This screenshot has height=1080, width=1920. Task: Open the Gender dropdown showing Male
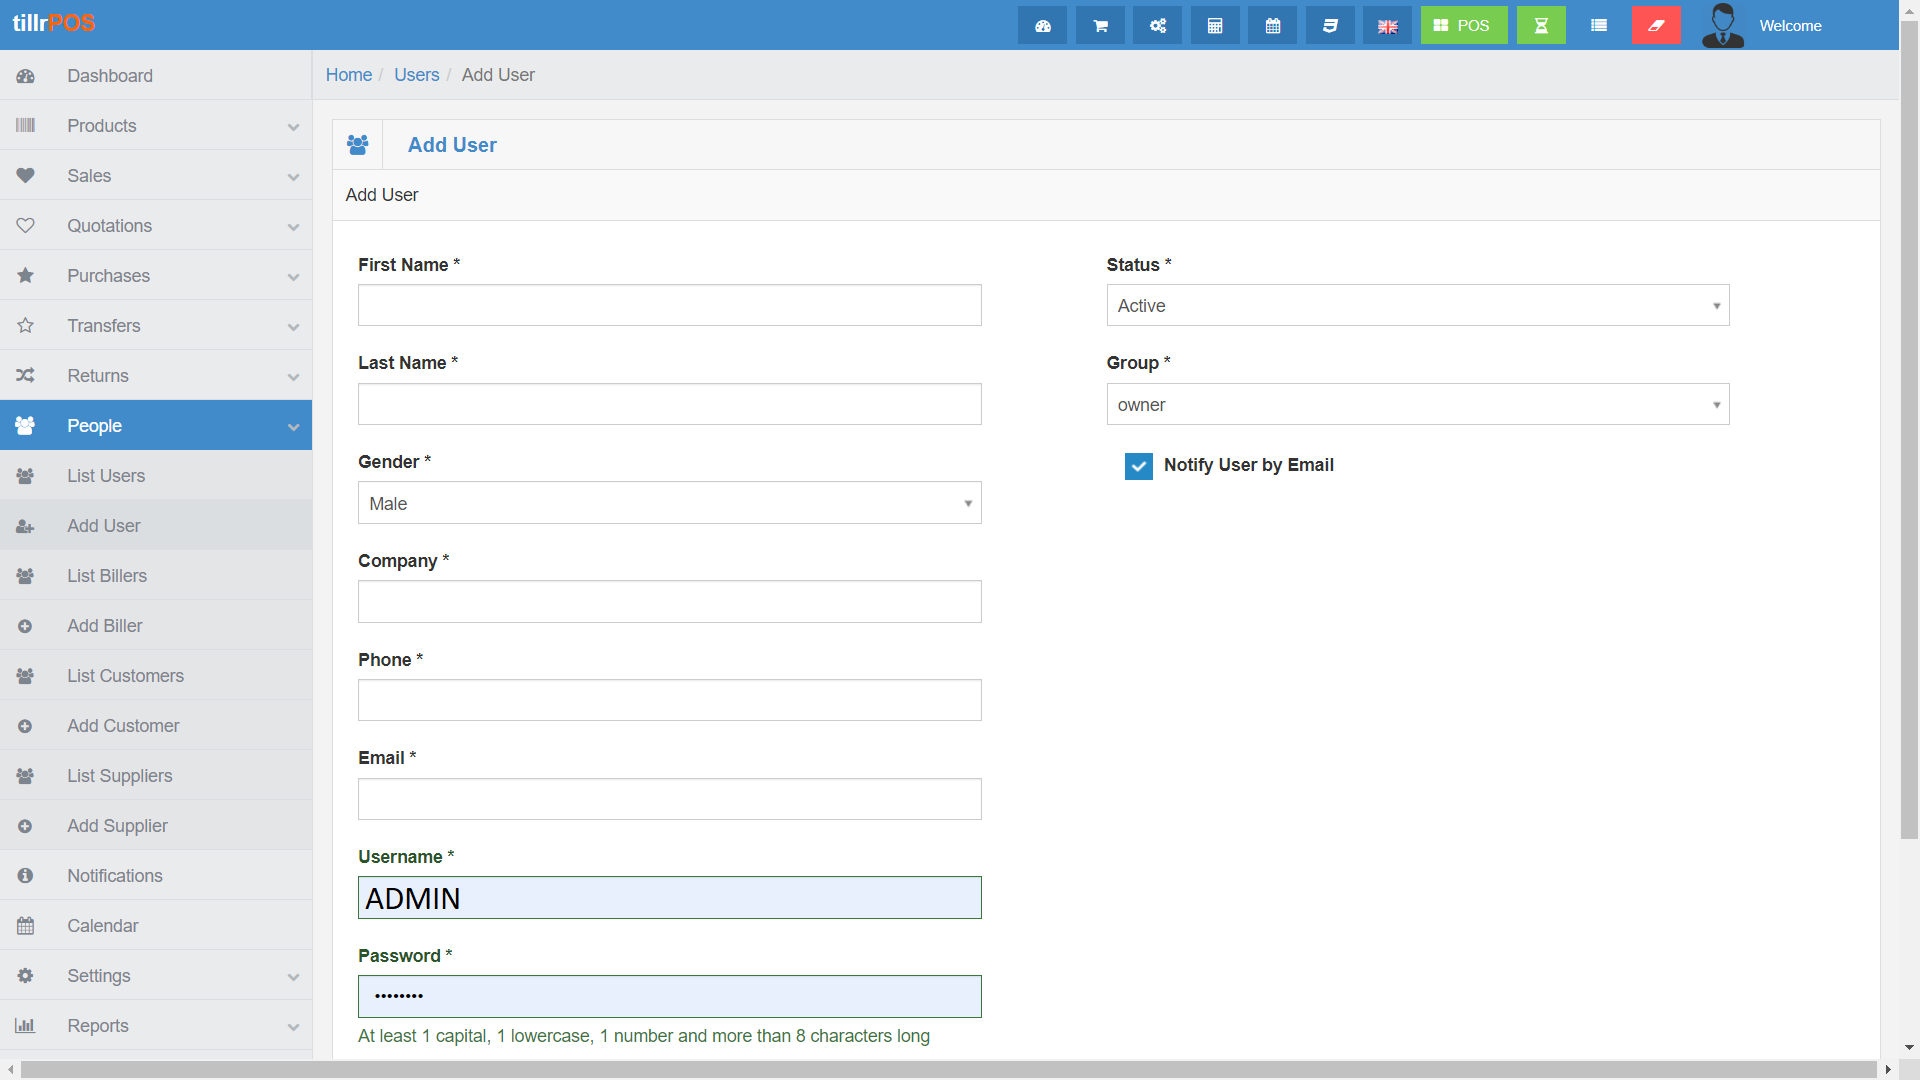click(x=669, y=504)
